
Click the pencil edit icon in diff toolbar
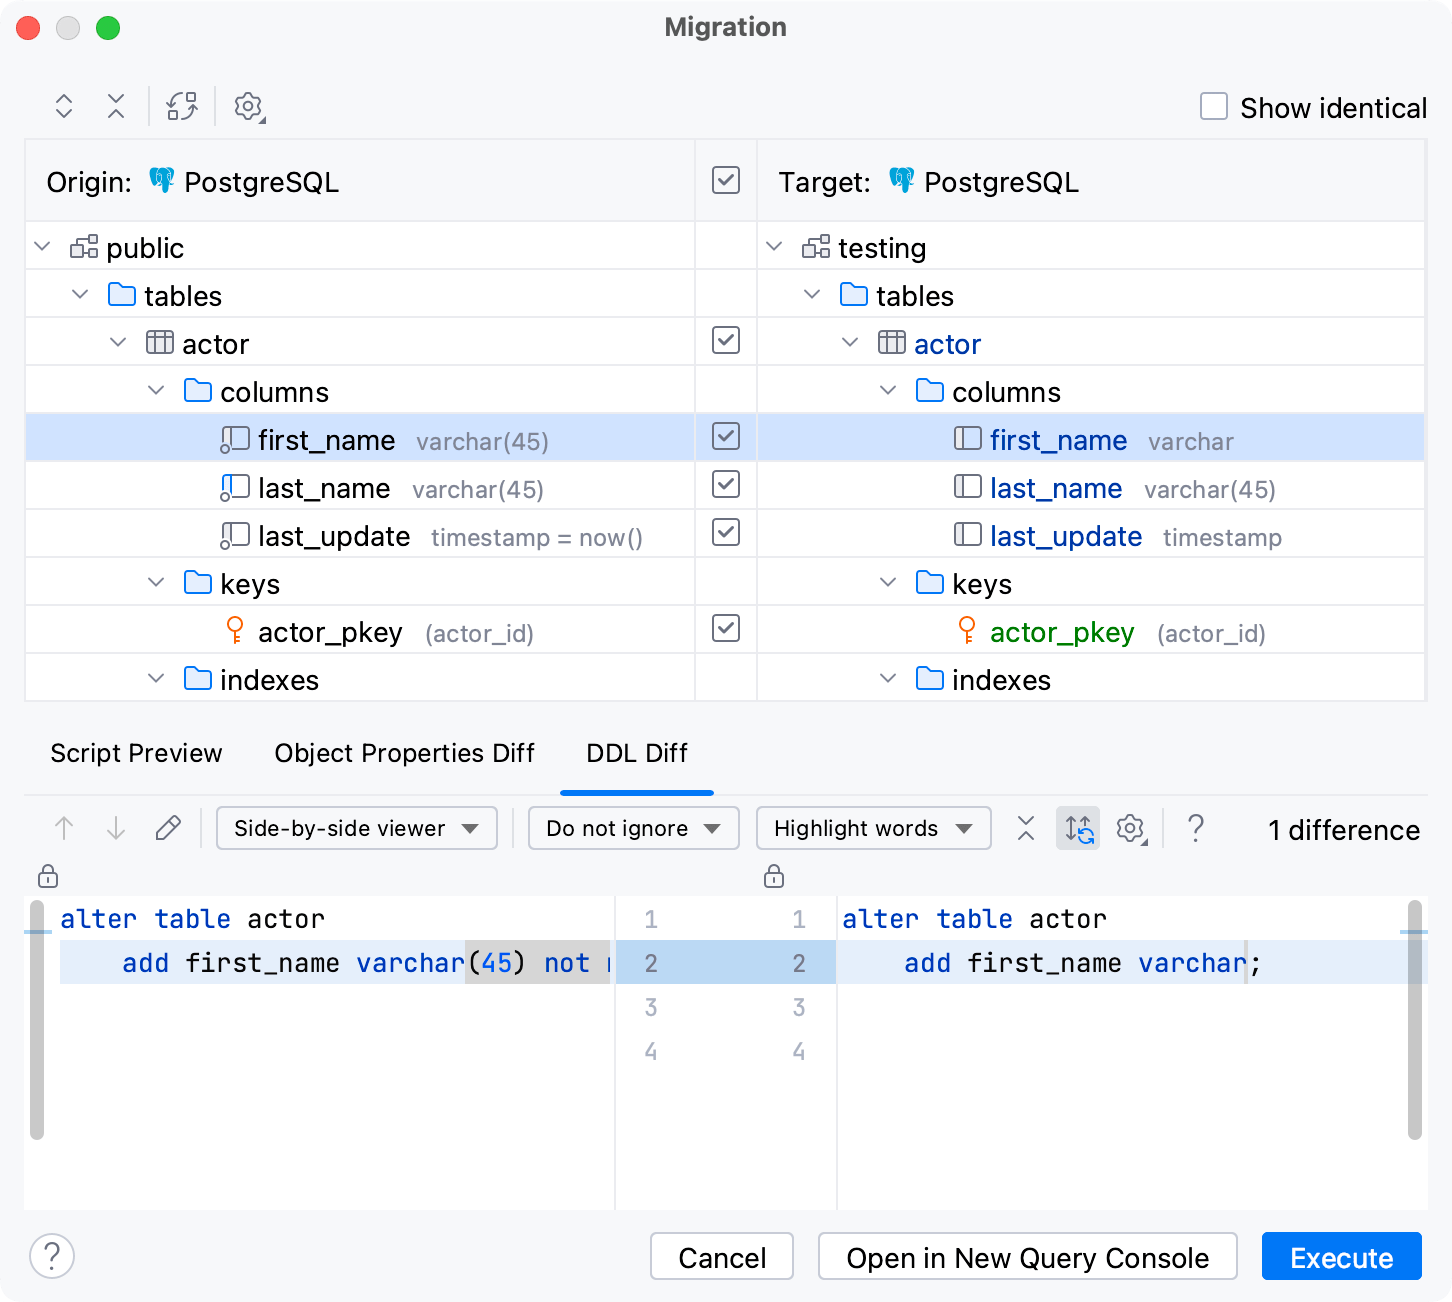click(x=168, y=828)
